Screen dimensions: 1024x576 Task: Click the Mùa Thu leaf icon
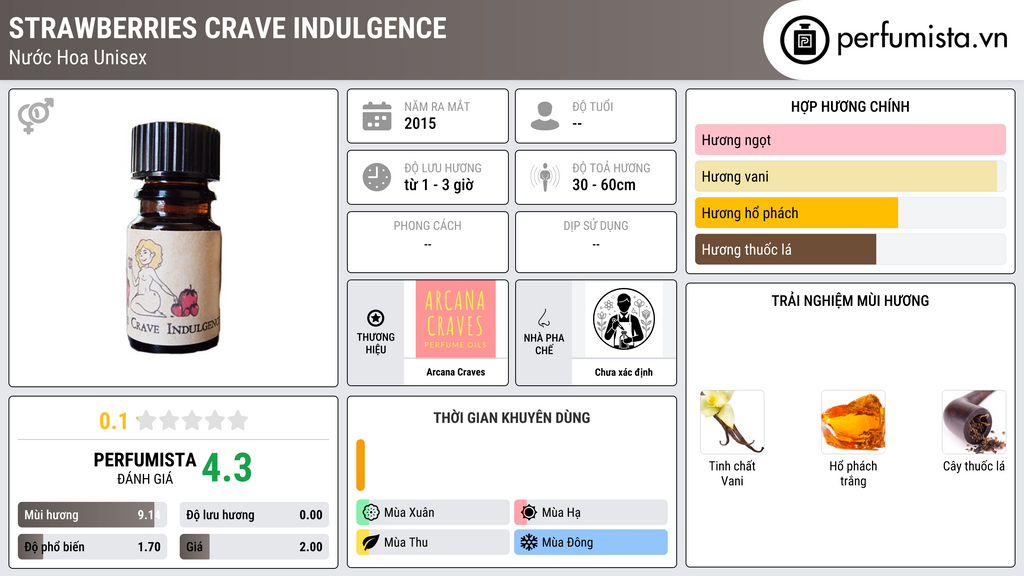click(x=371, y=542)
